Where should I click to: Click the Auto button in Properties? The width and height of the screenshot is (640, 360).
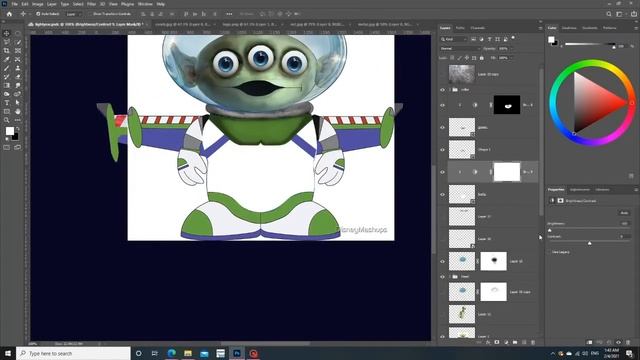624,213
